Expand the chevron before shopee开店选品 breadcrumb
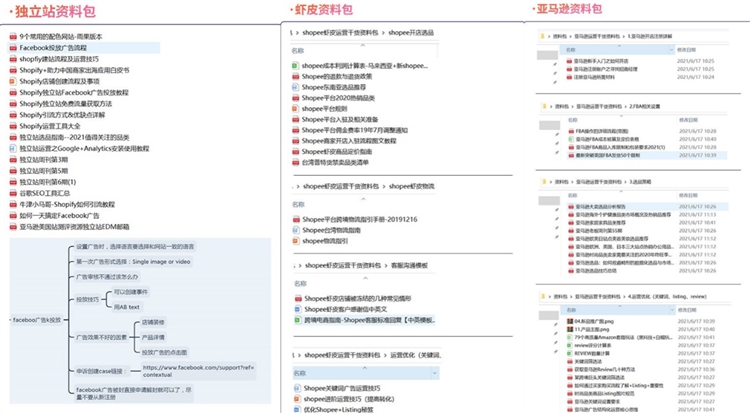The height and width of the screenshot is (413, 750). pyautogui.click(x=383, y=33)
